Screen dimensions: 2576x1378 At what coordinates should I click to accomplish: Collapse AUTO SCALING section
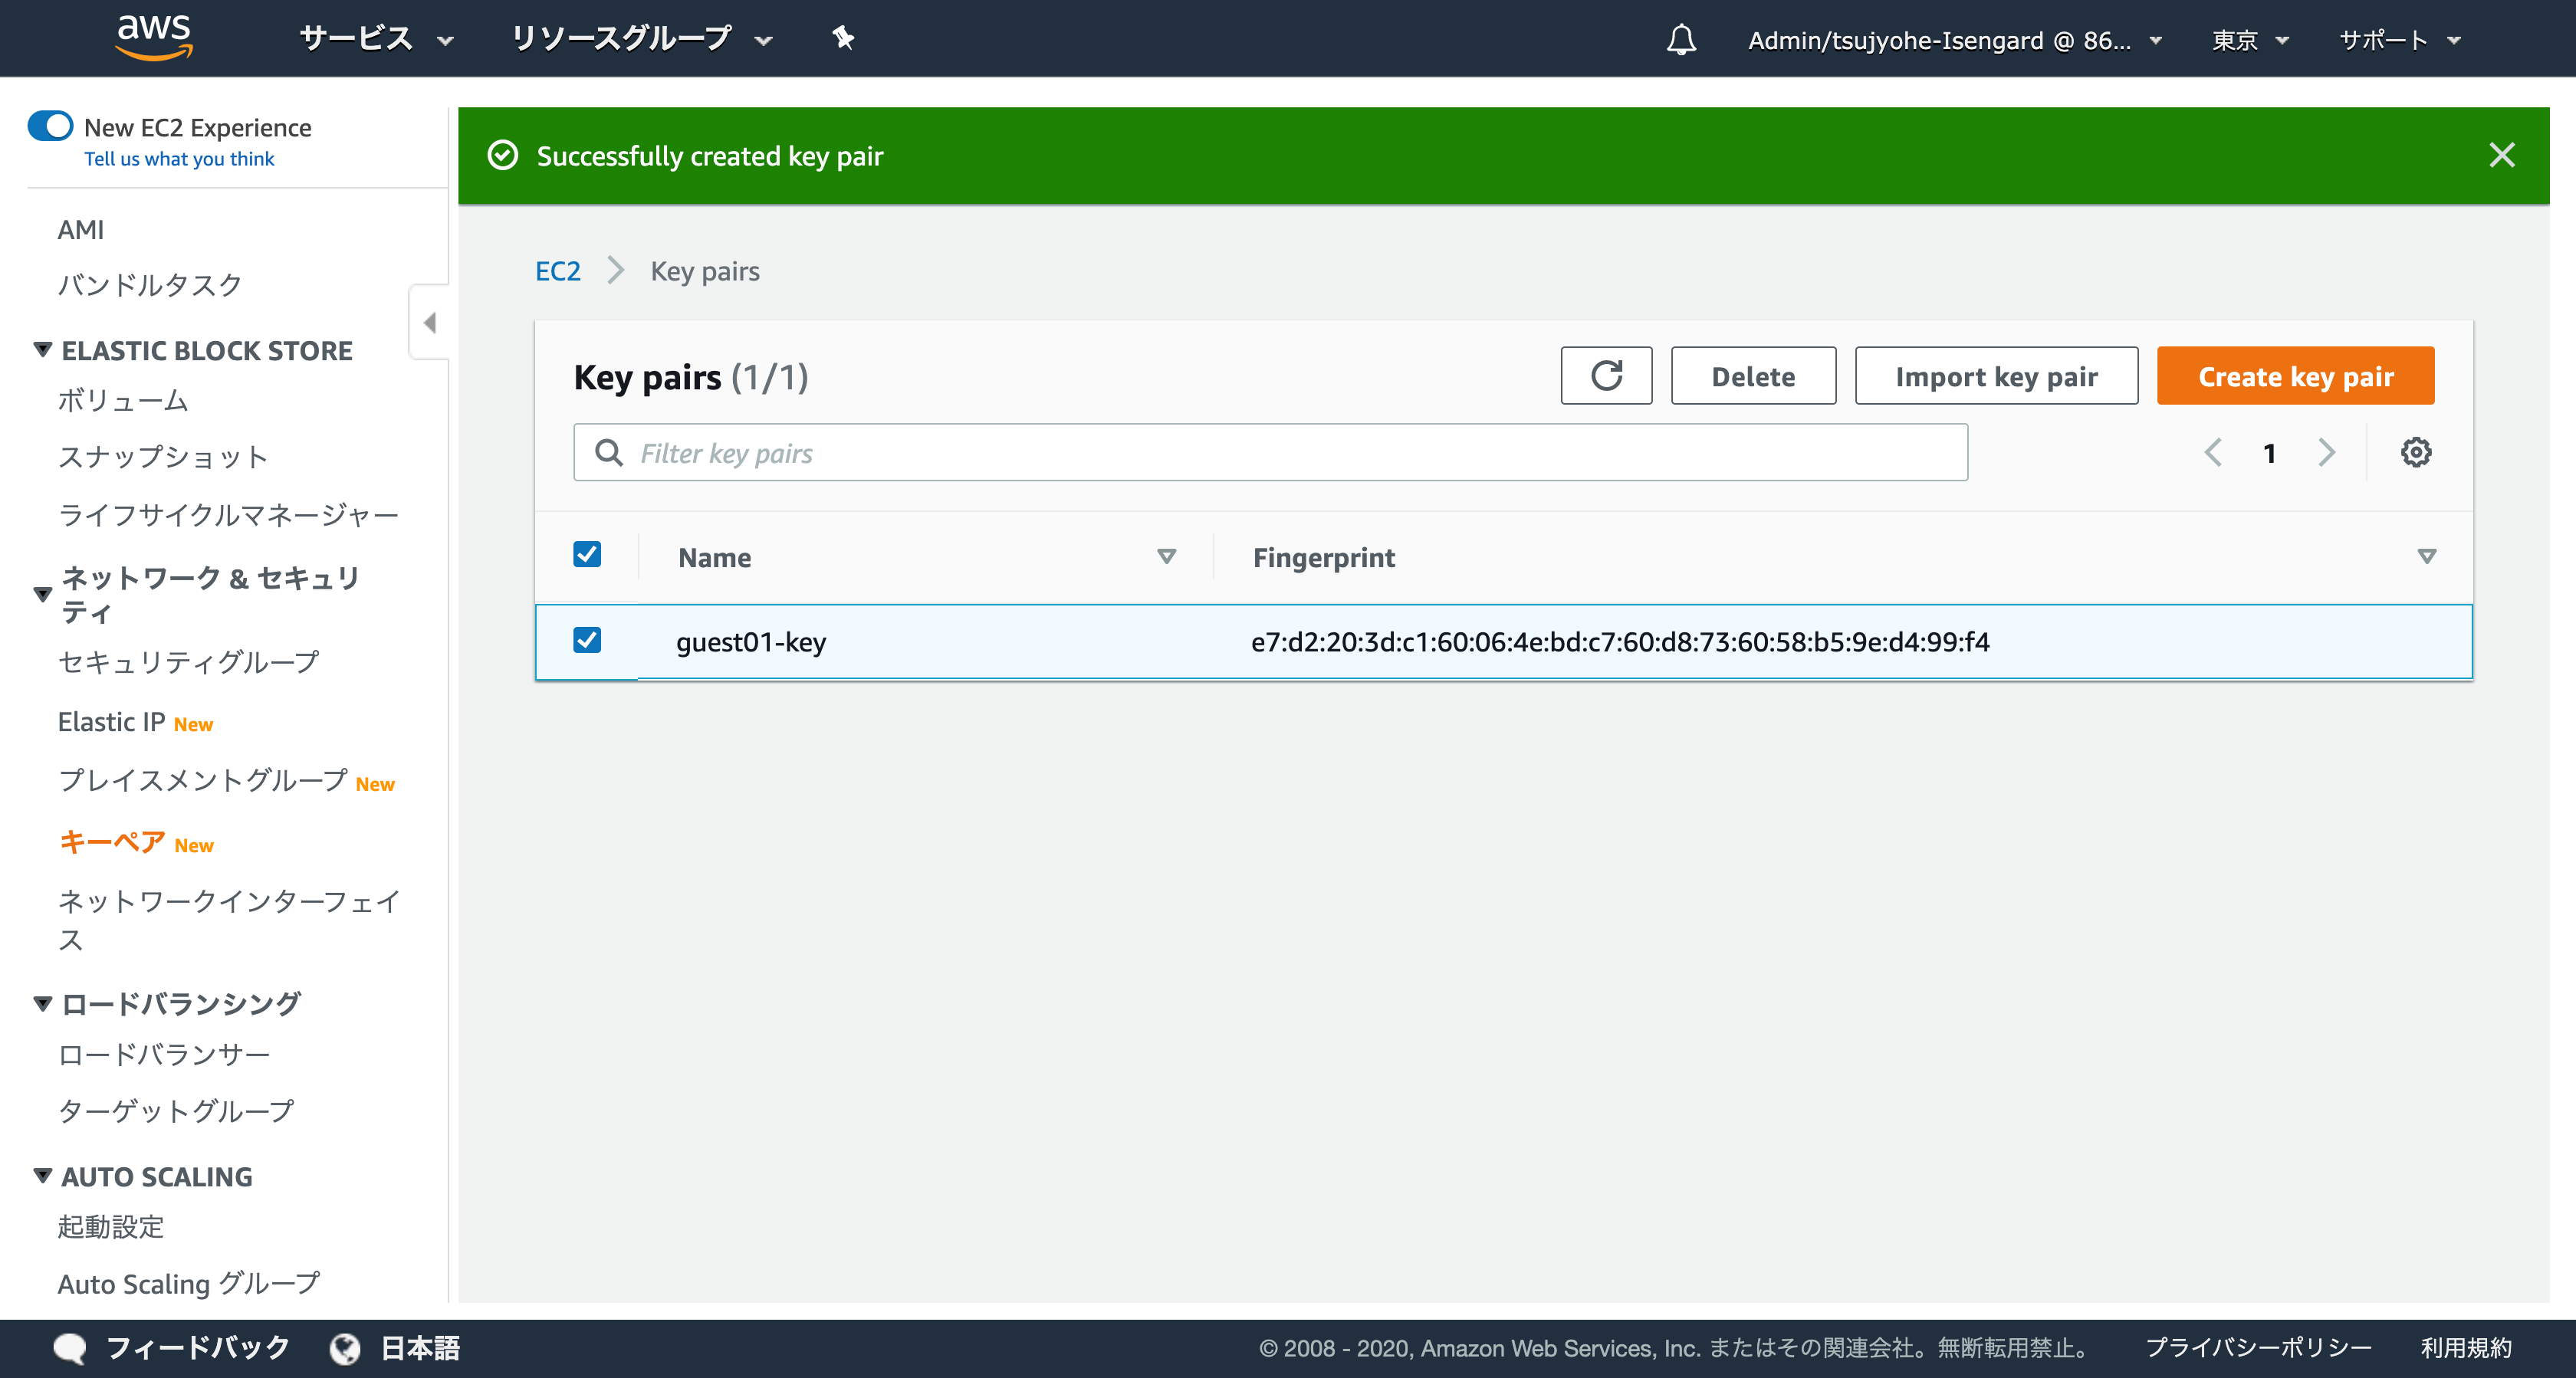43,1176
